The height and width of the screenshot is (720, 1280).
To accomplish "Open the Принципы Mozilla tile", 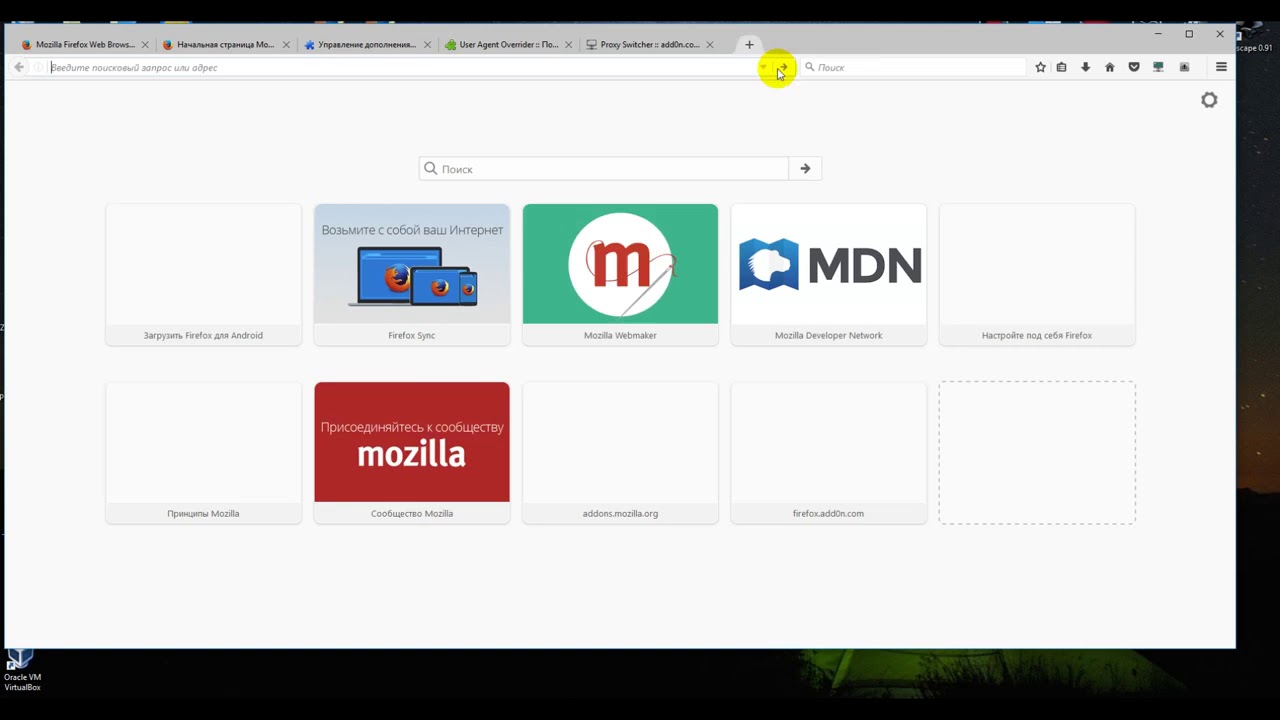I will click(203, 453).
